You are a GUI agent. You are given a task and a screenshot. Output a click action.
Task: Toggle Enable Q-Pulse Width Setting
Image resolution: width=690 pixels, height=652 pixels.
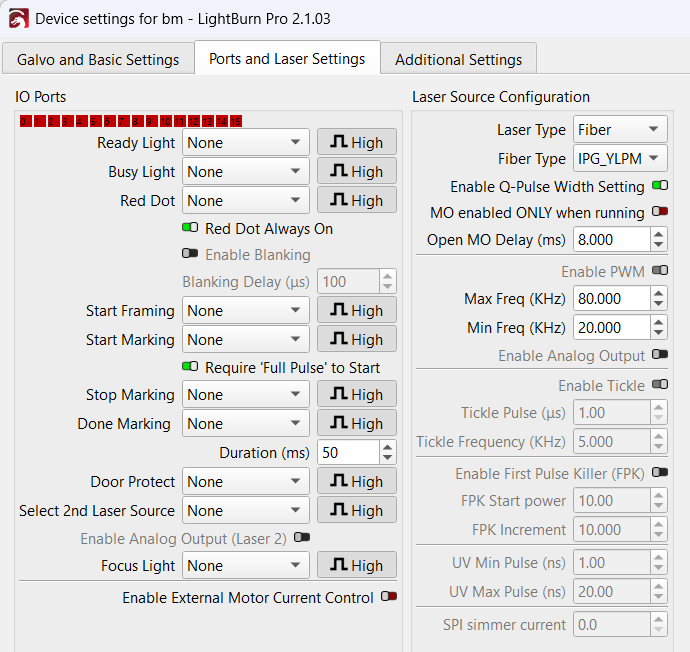660,185
